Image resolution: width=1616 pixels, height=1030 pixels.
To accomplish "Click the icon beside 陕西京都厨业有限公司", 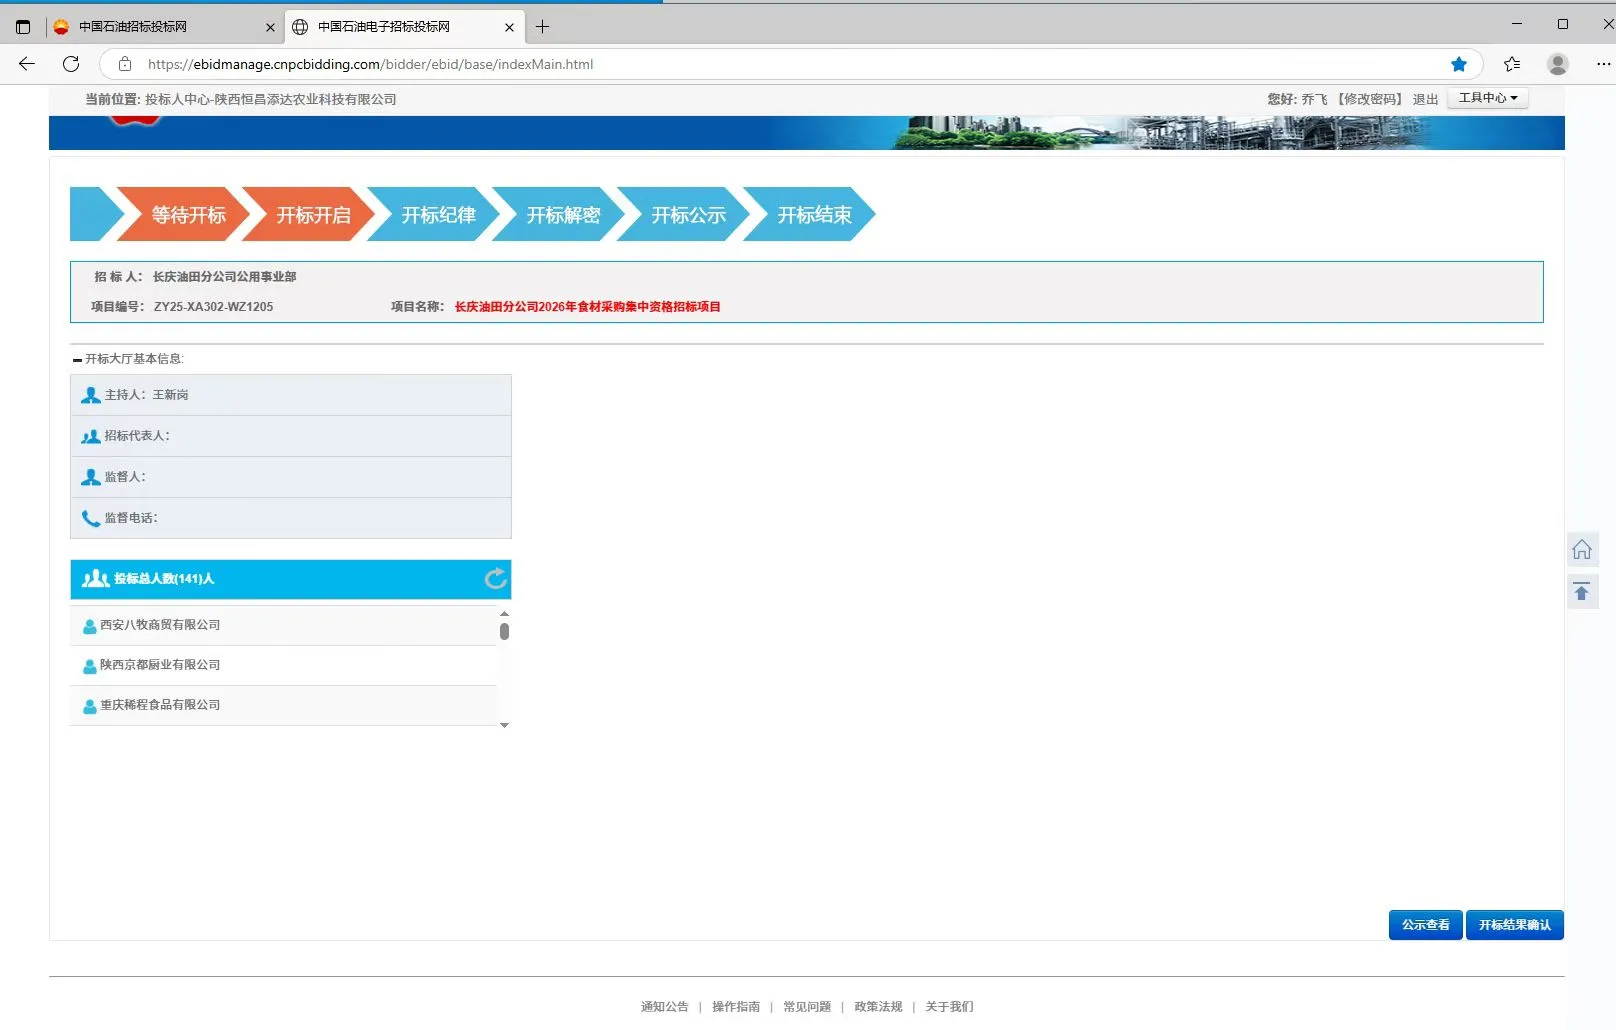I will click(x=90, y=666).
